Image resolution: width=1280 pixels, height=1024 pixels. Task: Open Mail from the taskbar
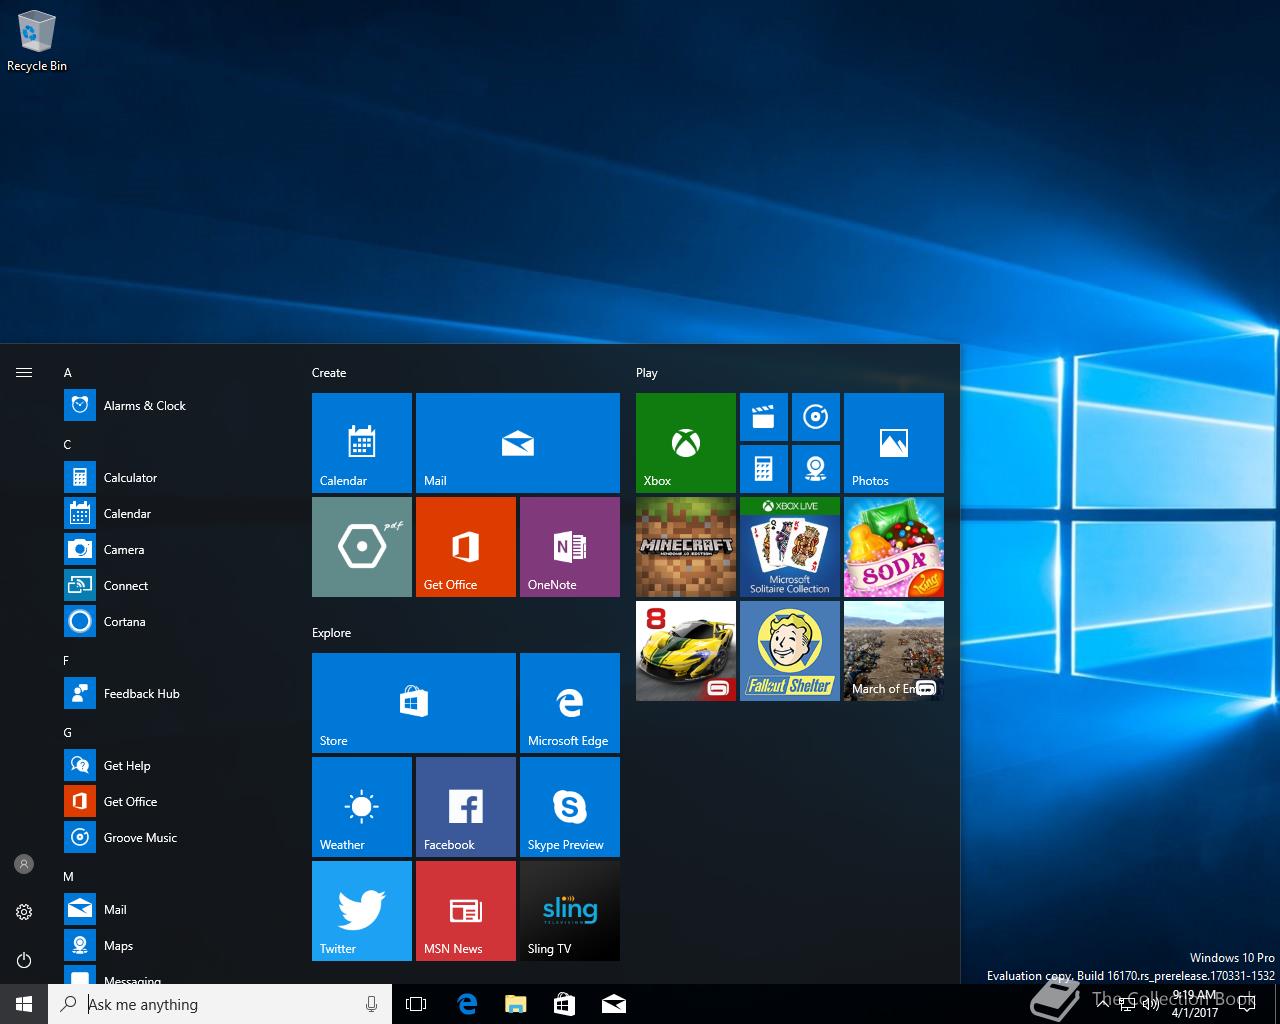click(614, 1004)
